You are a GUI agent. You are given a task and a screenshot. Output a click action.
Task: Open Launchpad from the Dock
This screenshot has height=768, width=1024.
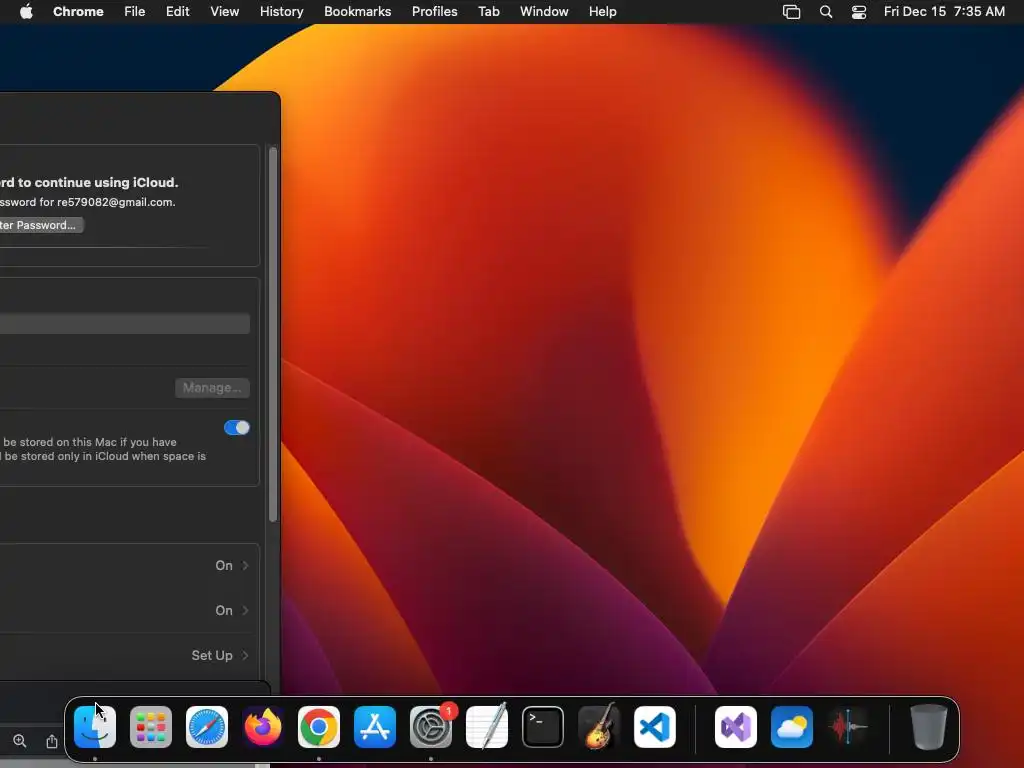tap(151, 727)
